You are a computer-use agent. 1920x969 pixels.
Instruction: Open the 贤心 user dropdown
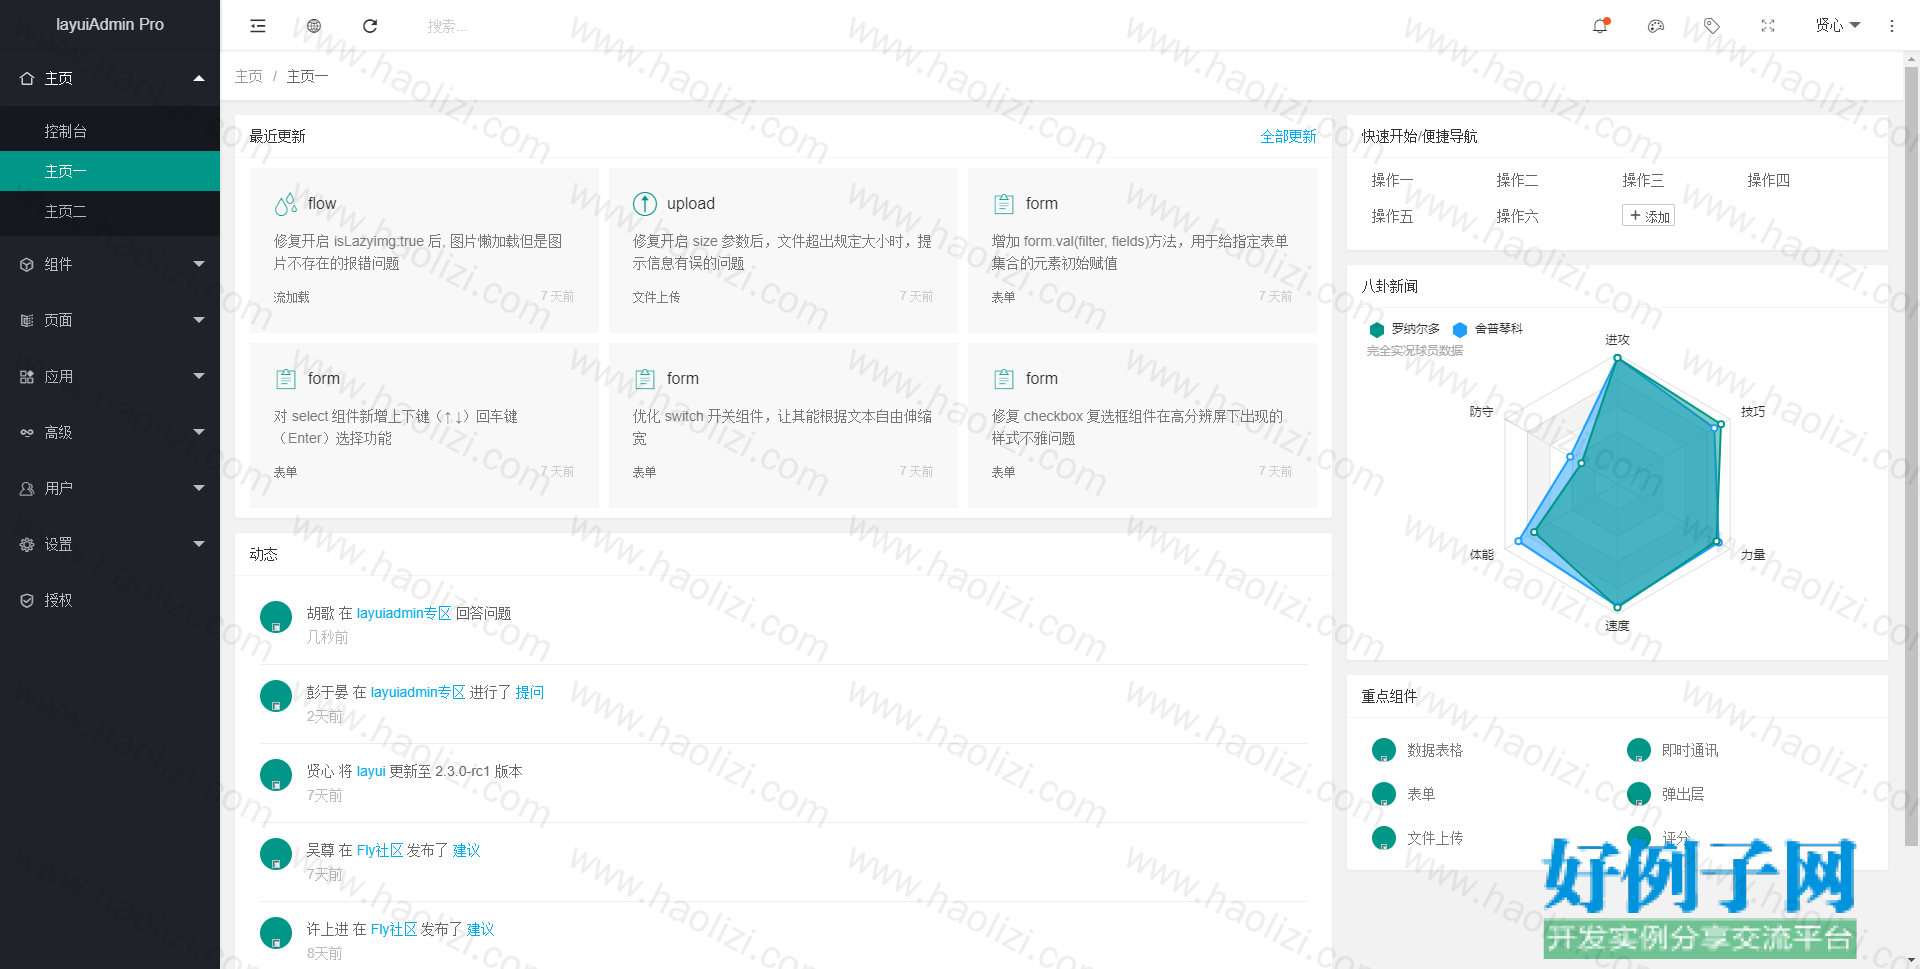1838,26
